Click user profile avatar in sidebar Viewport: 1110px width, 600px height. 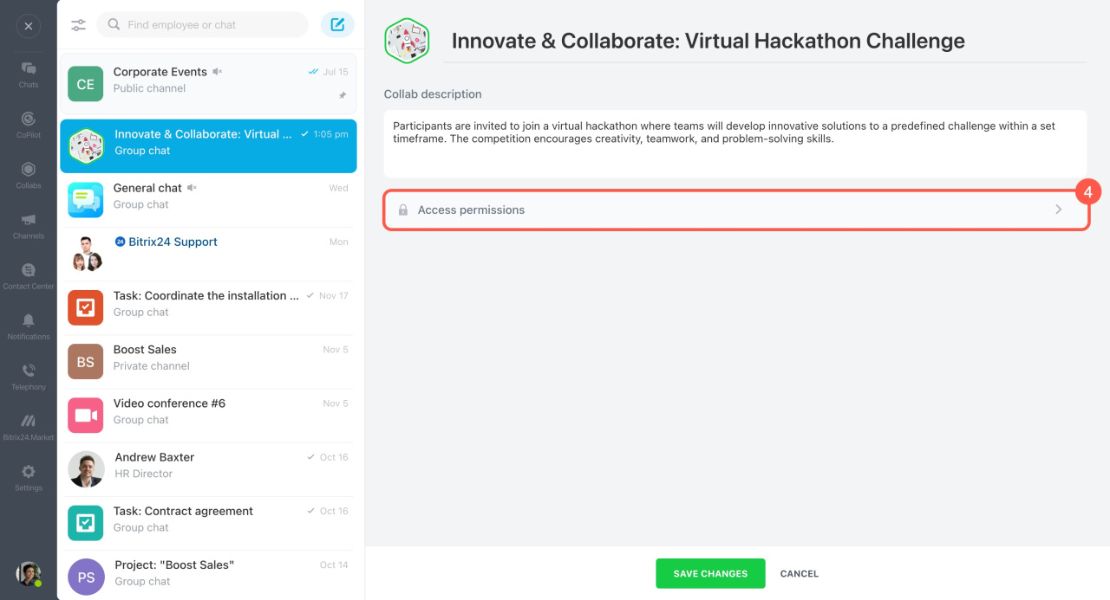pos(28,573)
